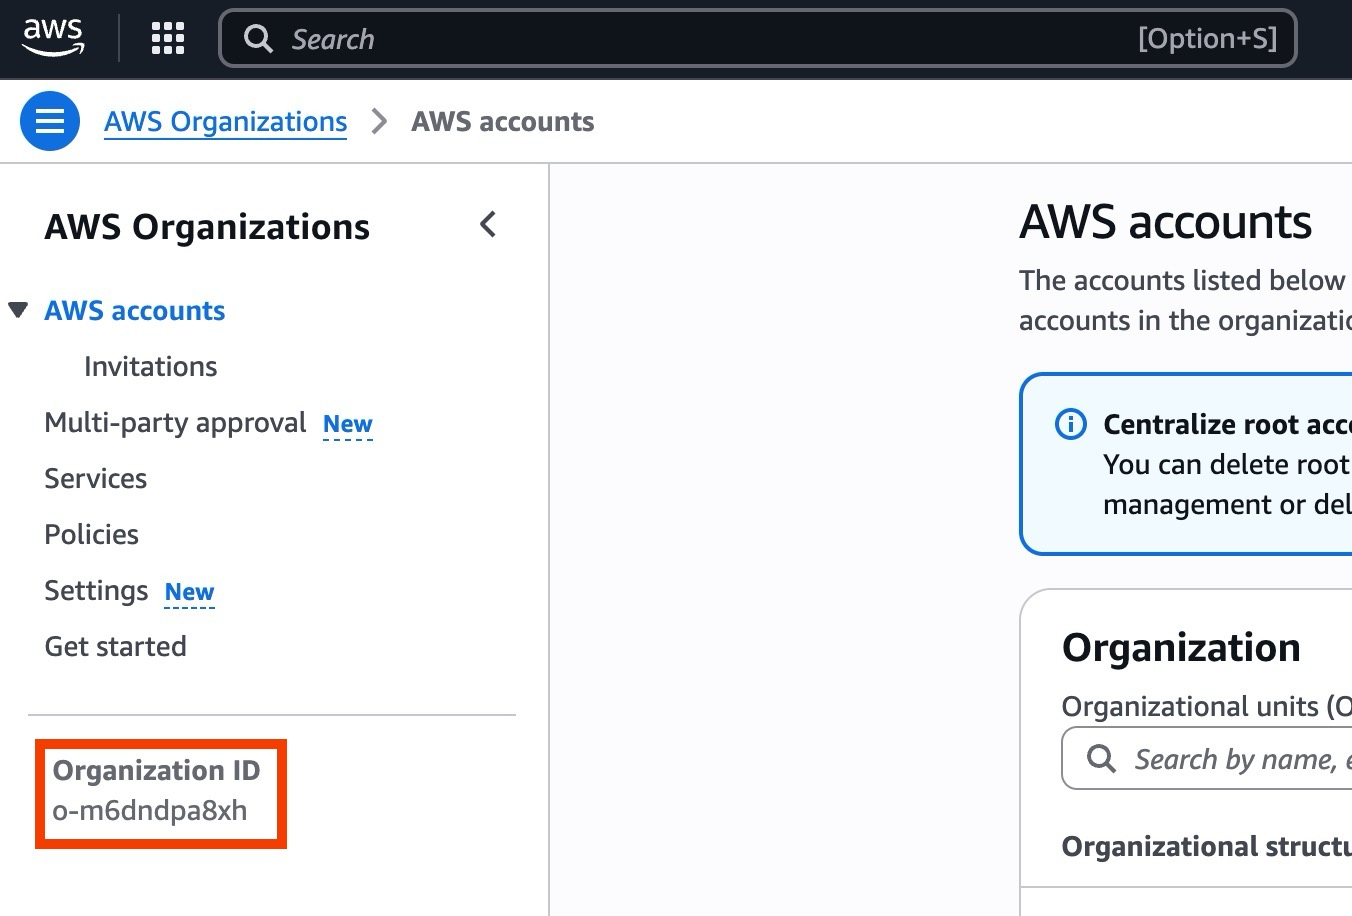Open Invitations in the sidebar
The height and width of the screenshot is (916, 1352).
tap(151, 366)
